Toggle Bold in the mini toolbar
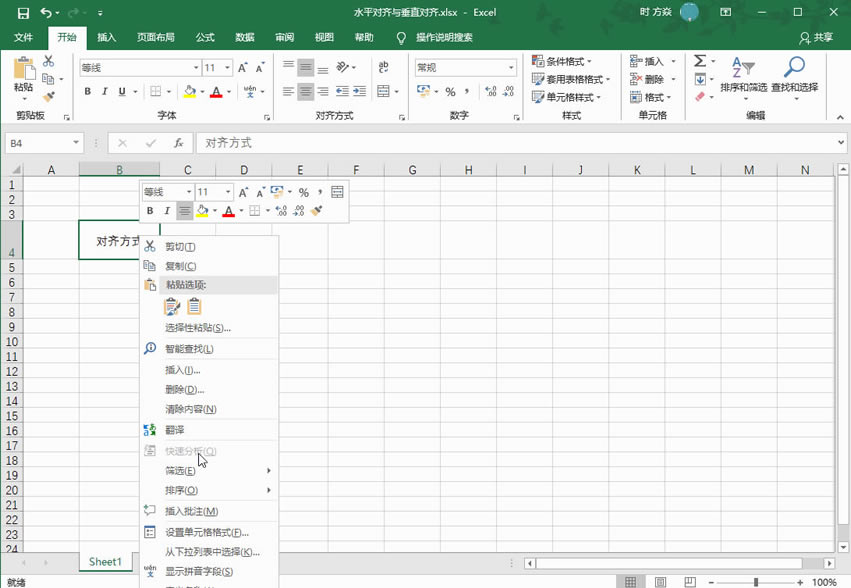The image size is (851, 588). point(150,211)
